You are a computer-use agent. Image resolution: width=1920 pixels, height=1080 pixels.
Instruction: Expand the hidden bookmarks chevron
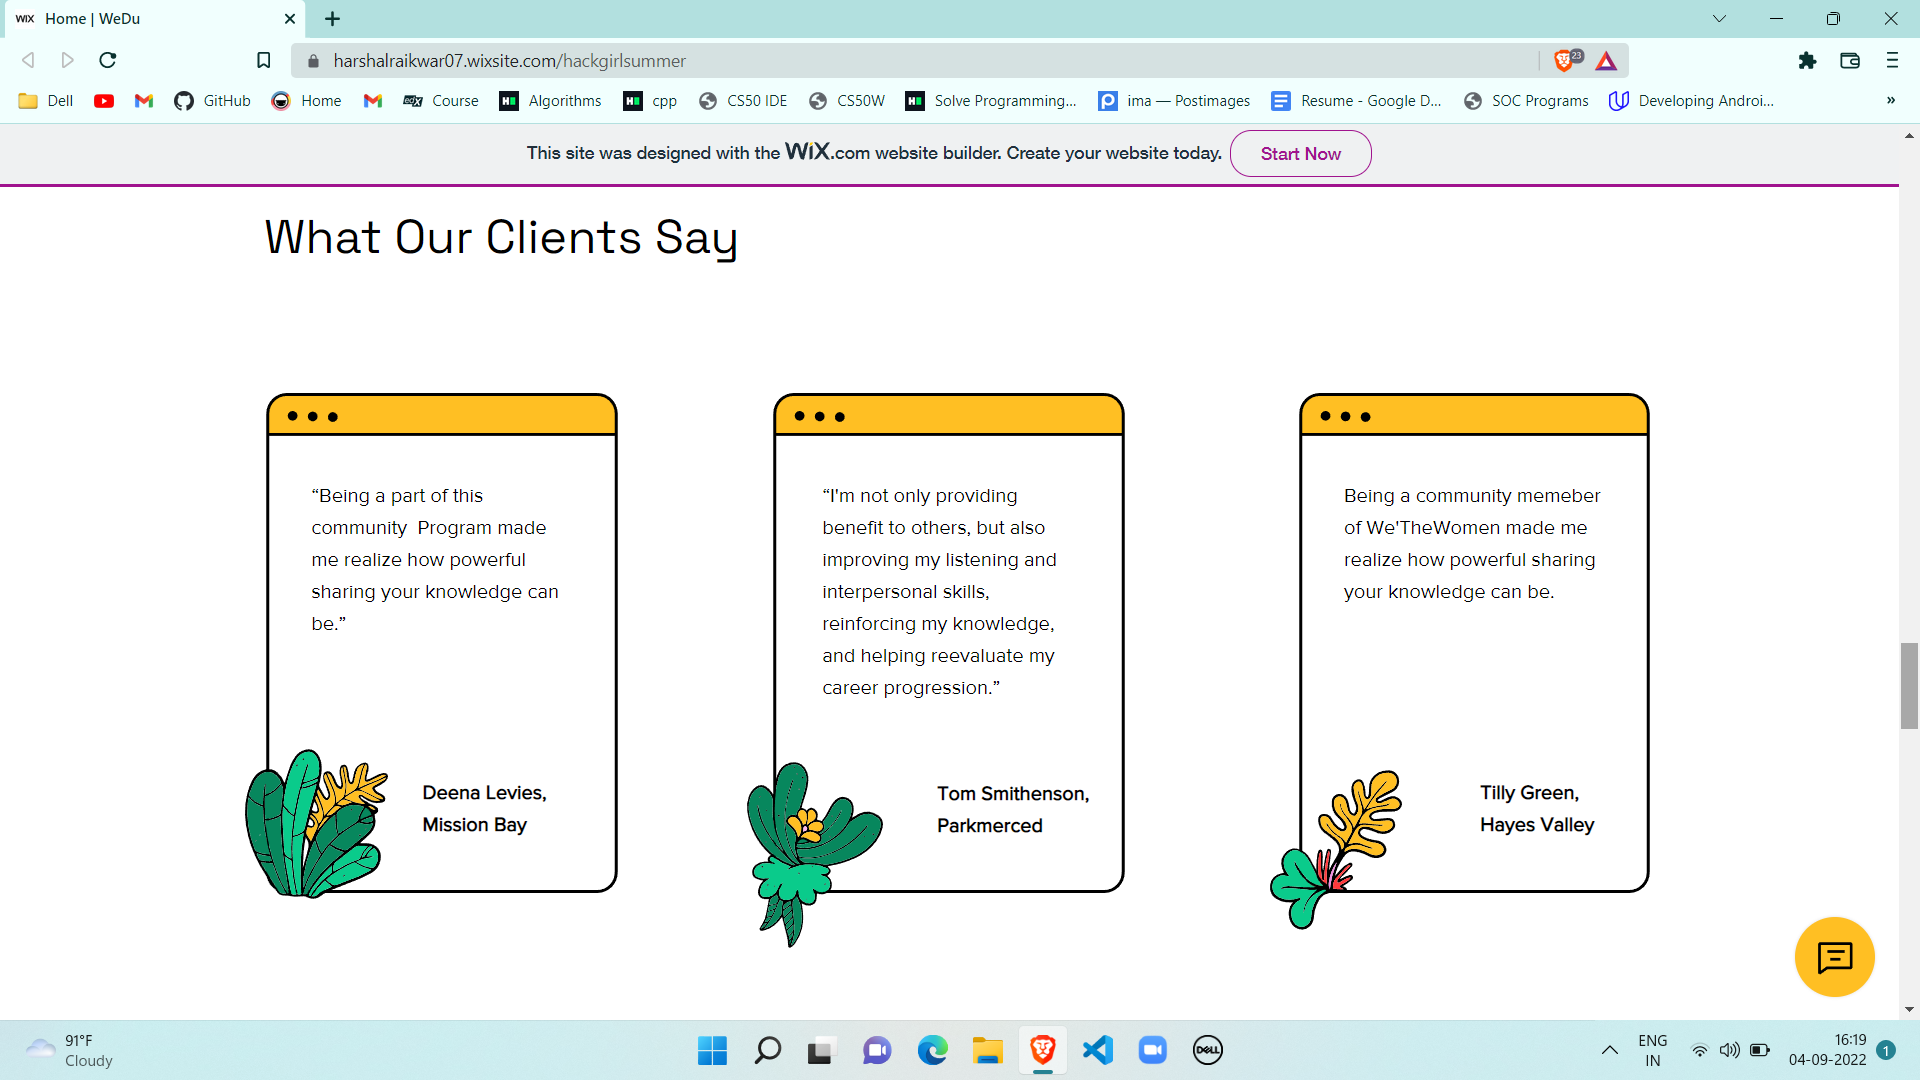(1890, 101)
